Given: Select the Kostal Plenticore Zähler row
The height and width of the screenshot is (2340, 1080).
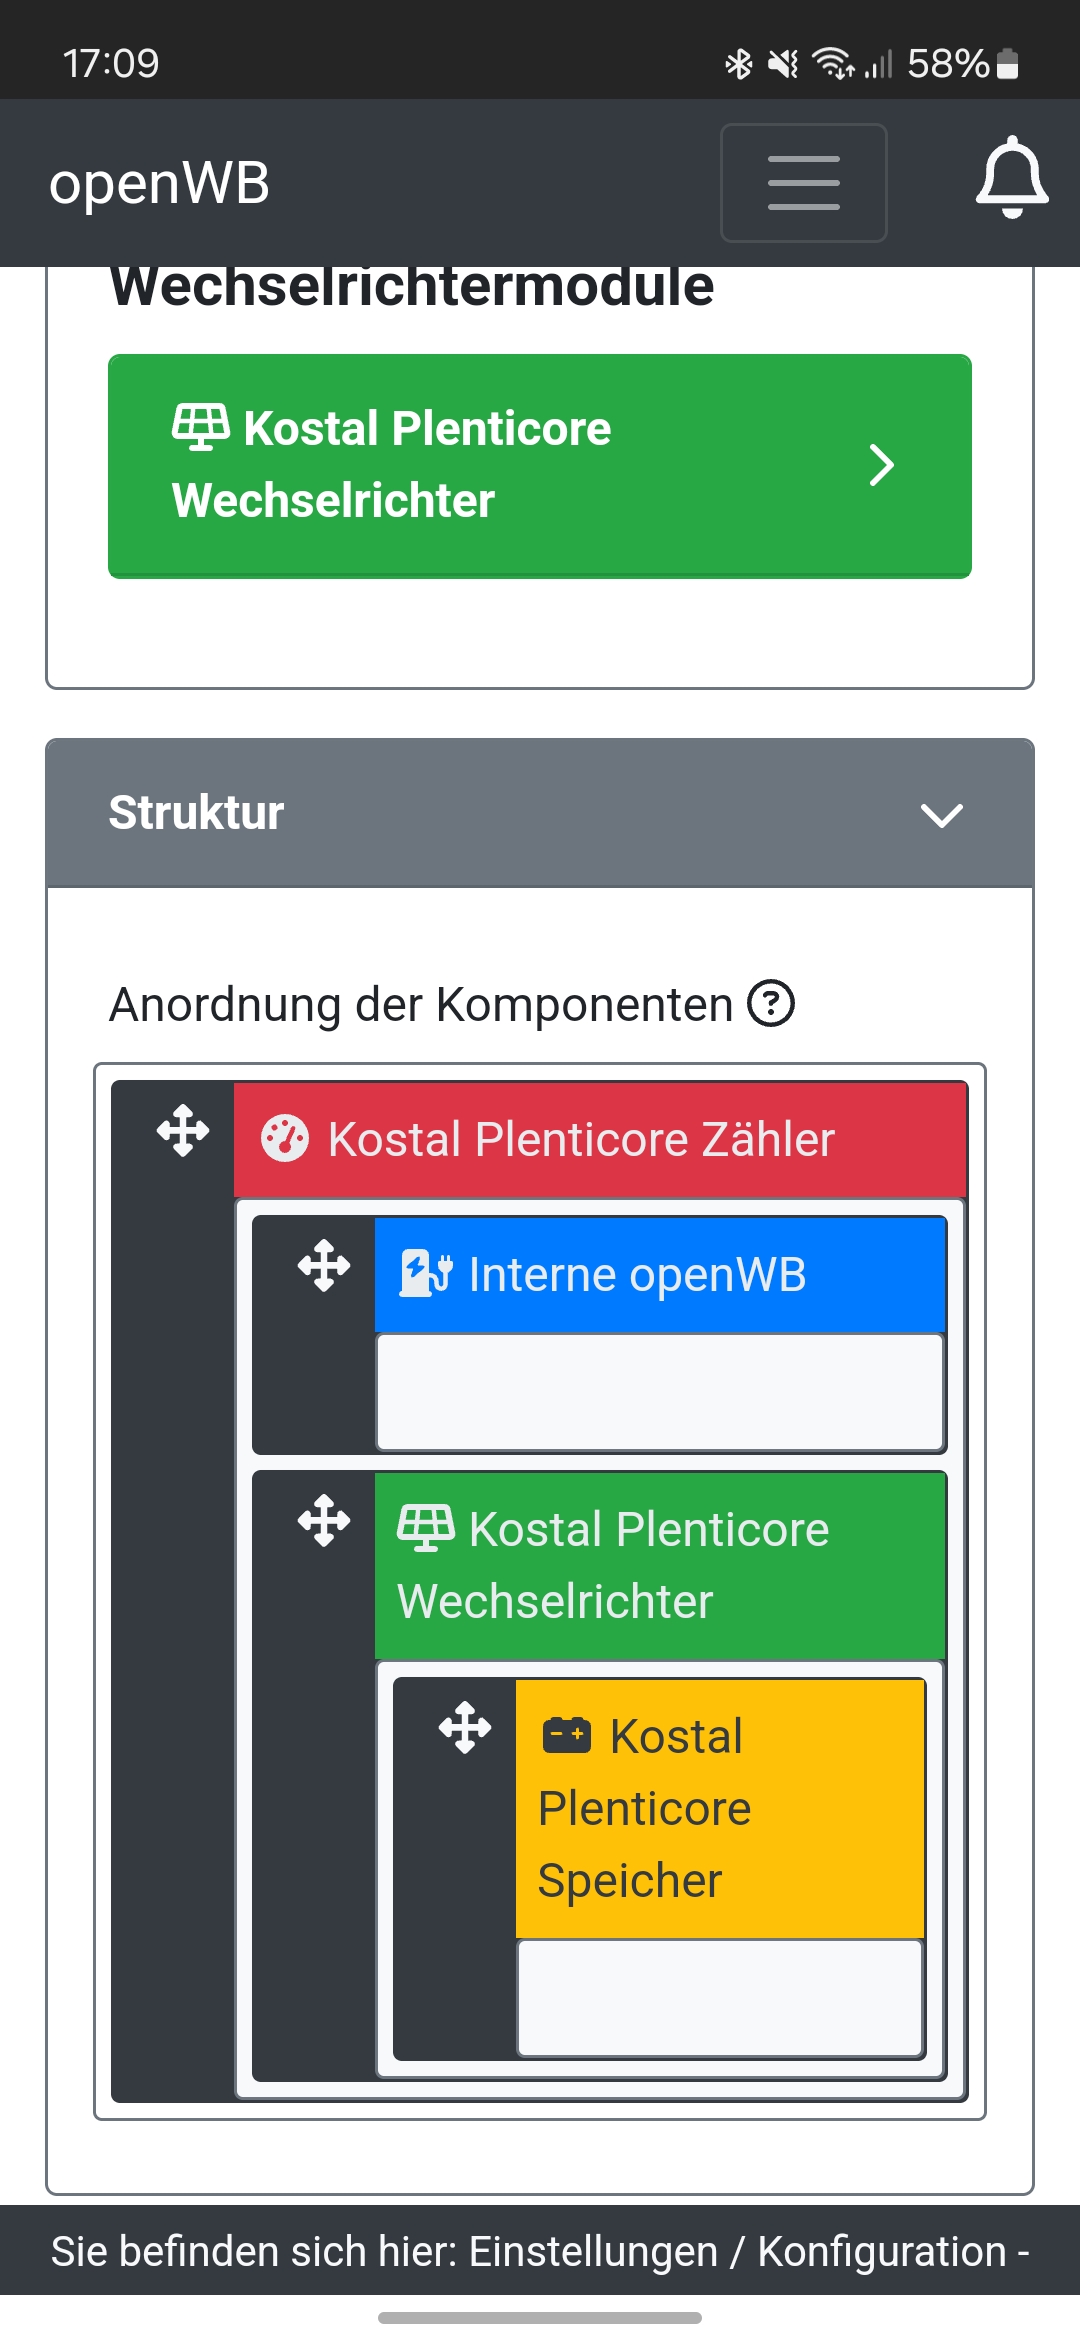Looking at the screenshot, I should point(600,1140).
